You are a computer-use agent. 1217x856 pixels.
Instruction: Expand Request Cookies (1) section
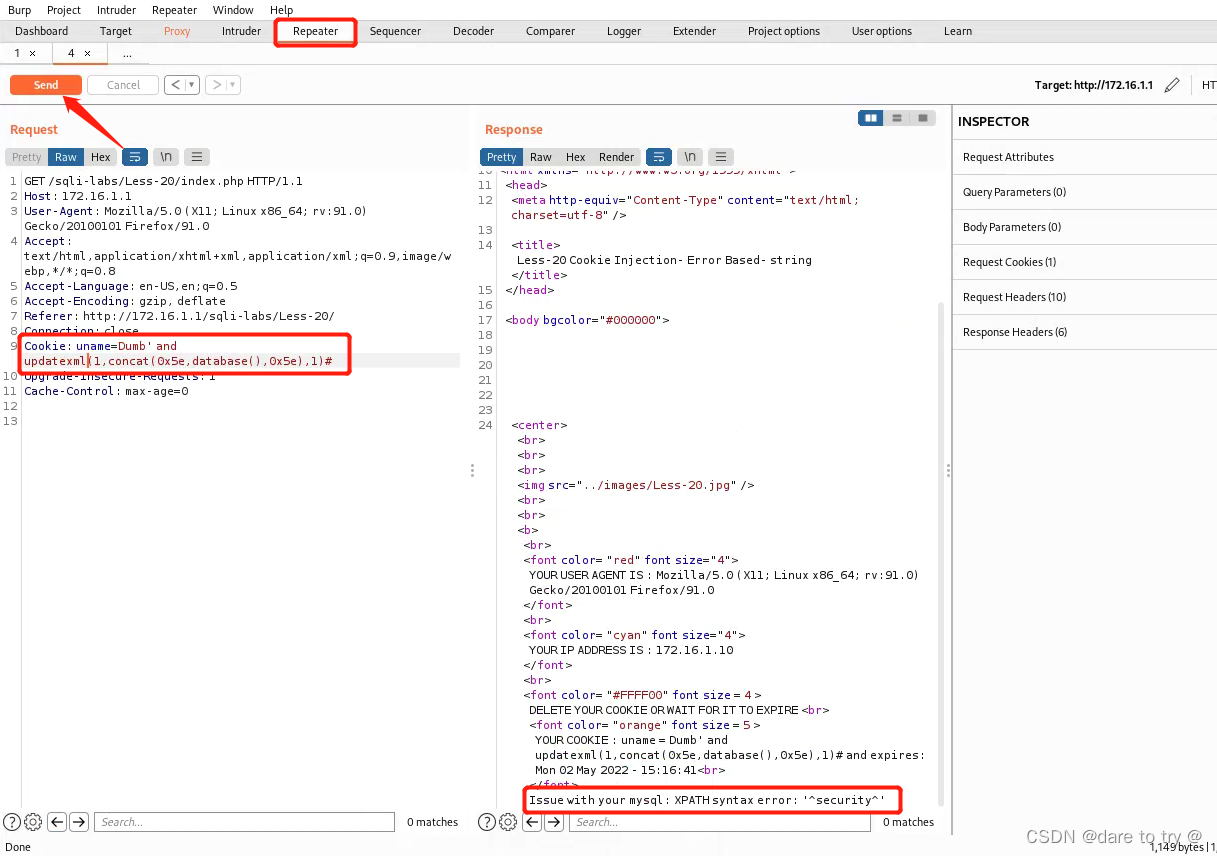click(x=1084, y=262)
